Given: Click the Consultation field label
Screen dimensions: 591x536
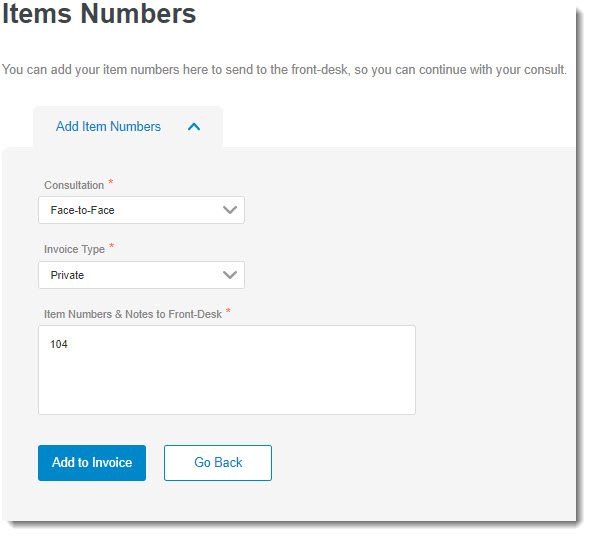Looking at the screenshot, I should [x=74, y=185].
